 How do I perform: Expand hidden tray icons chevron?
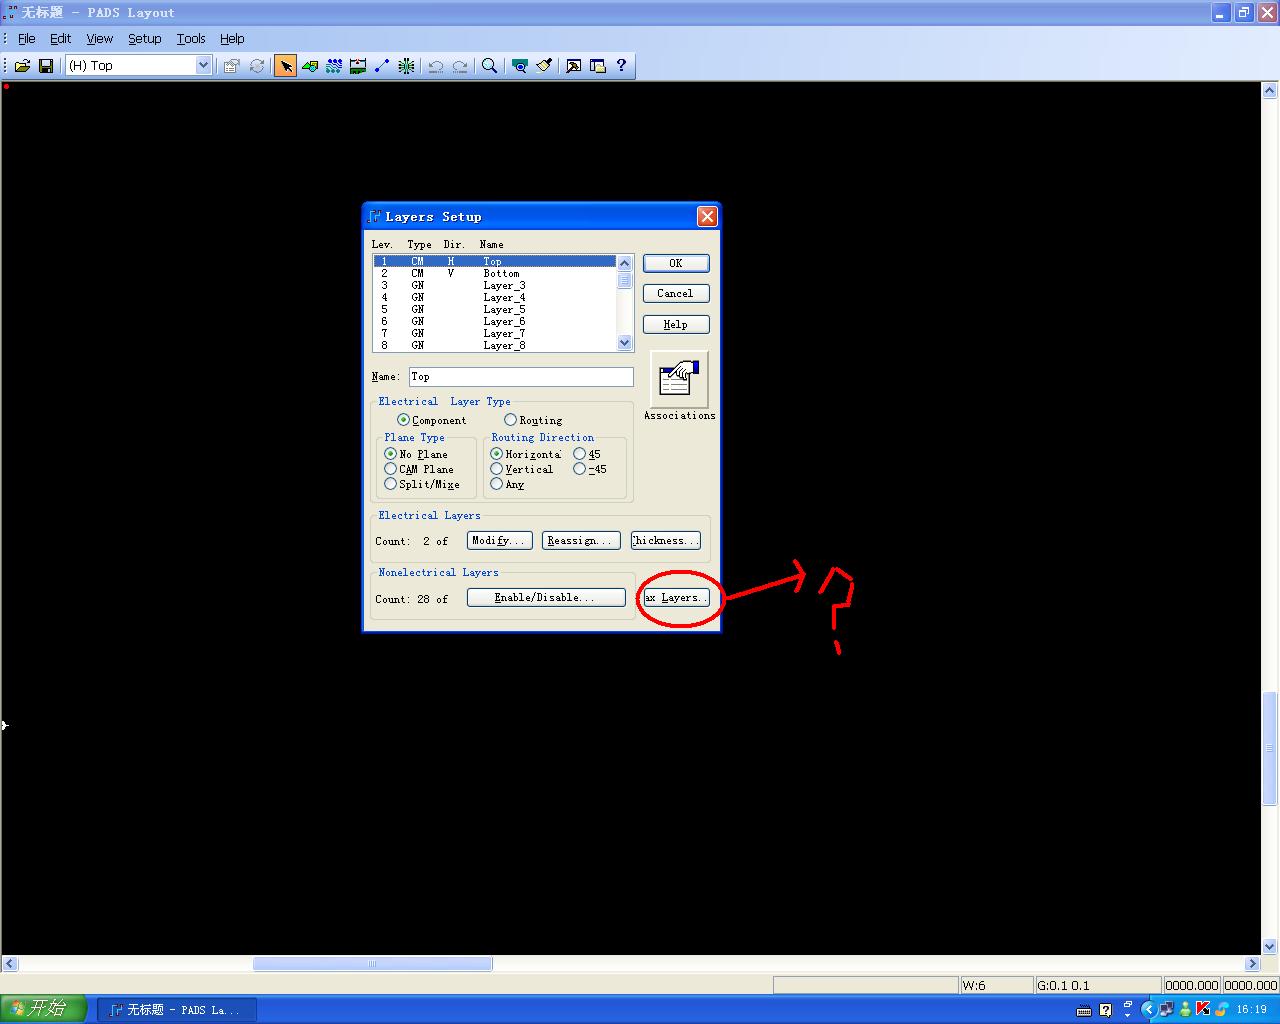click(1149, 1010)
